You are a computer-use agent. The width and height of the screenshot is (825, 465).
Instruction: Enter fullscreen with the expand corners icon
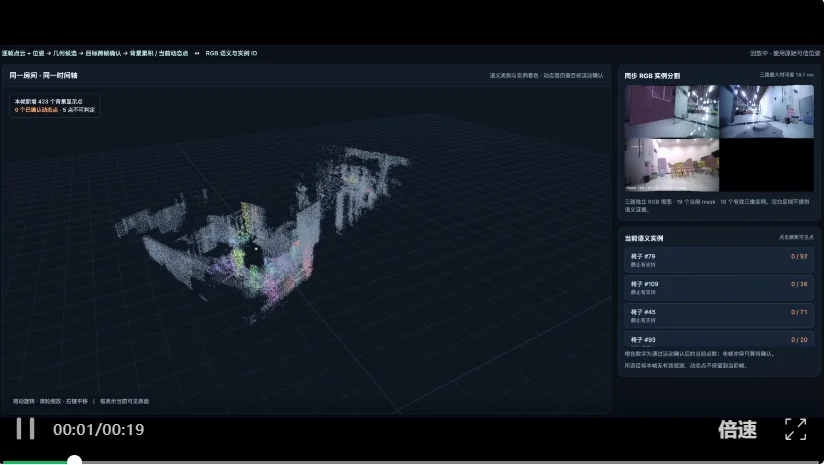point(795,429)
